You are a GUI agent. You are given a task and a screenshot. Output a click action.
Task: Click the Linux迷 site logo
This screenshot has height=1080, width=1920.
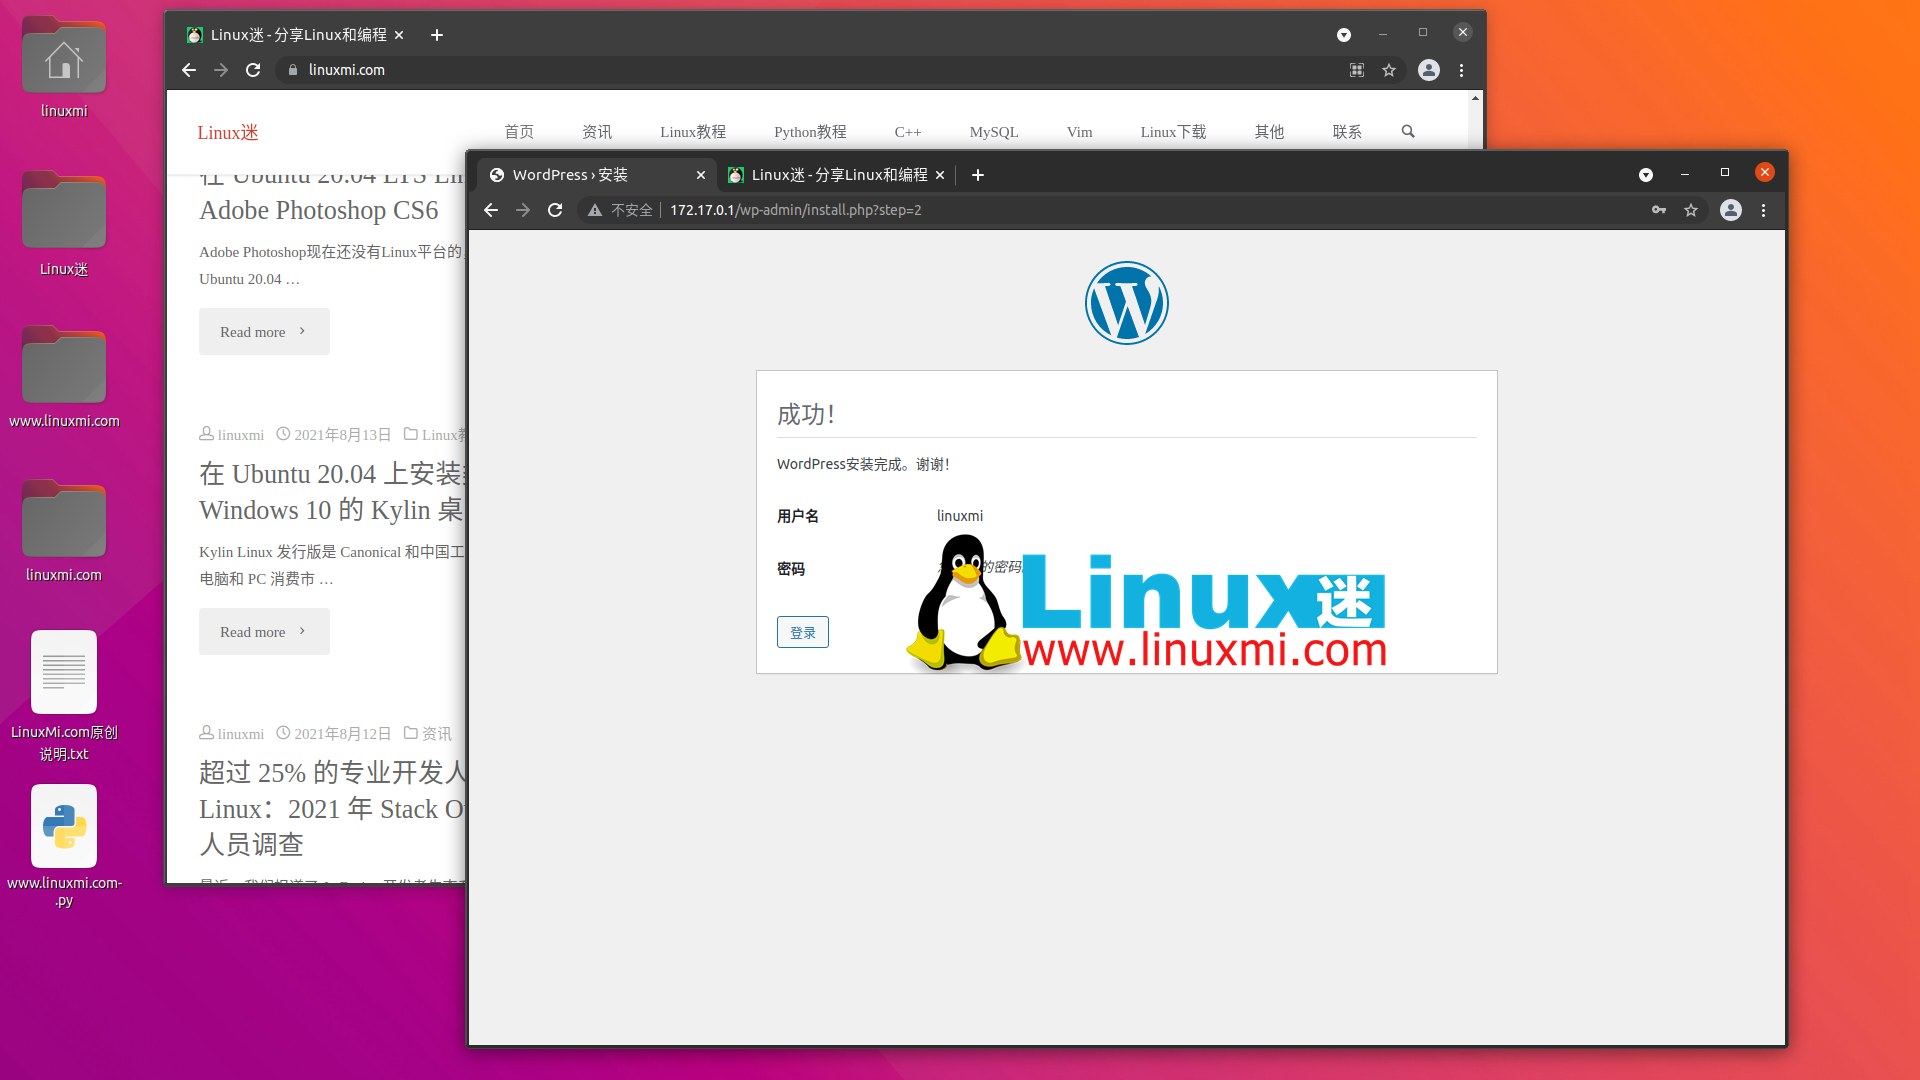pyautogui.click(x=227, y=132)
